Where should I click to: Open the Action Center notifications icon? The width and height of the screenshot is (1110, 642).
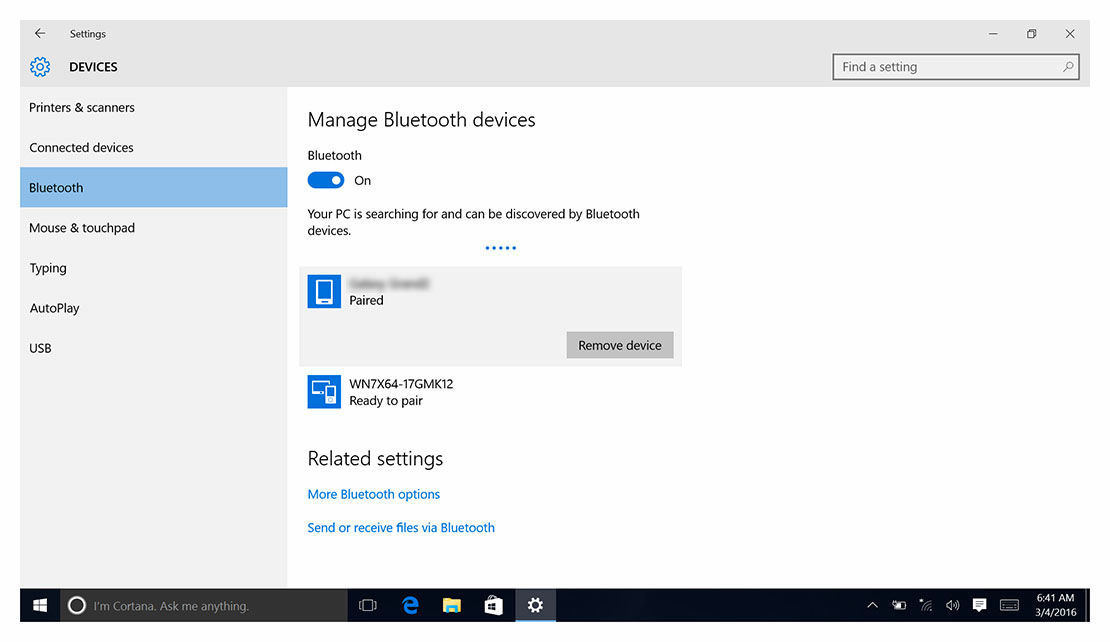click(x=979, y=605)
